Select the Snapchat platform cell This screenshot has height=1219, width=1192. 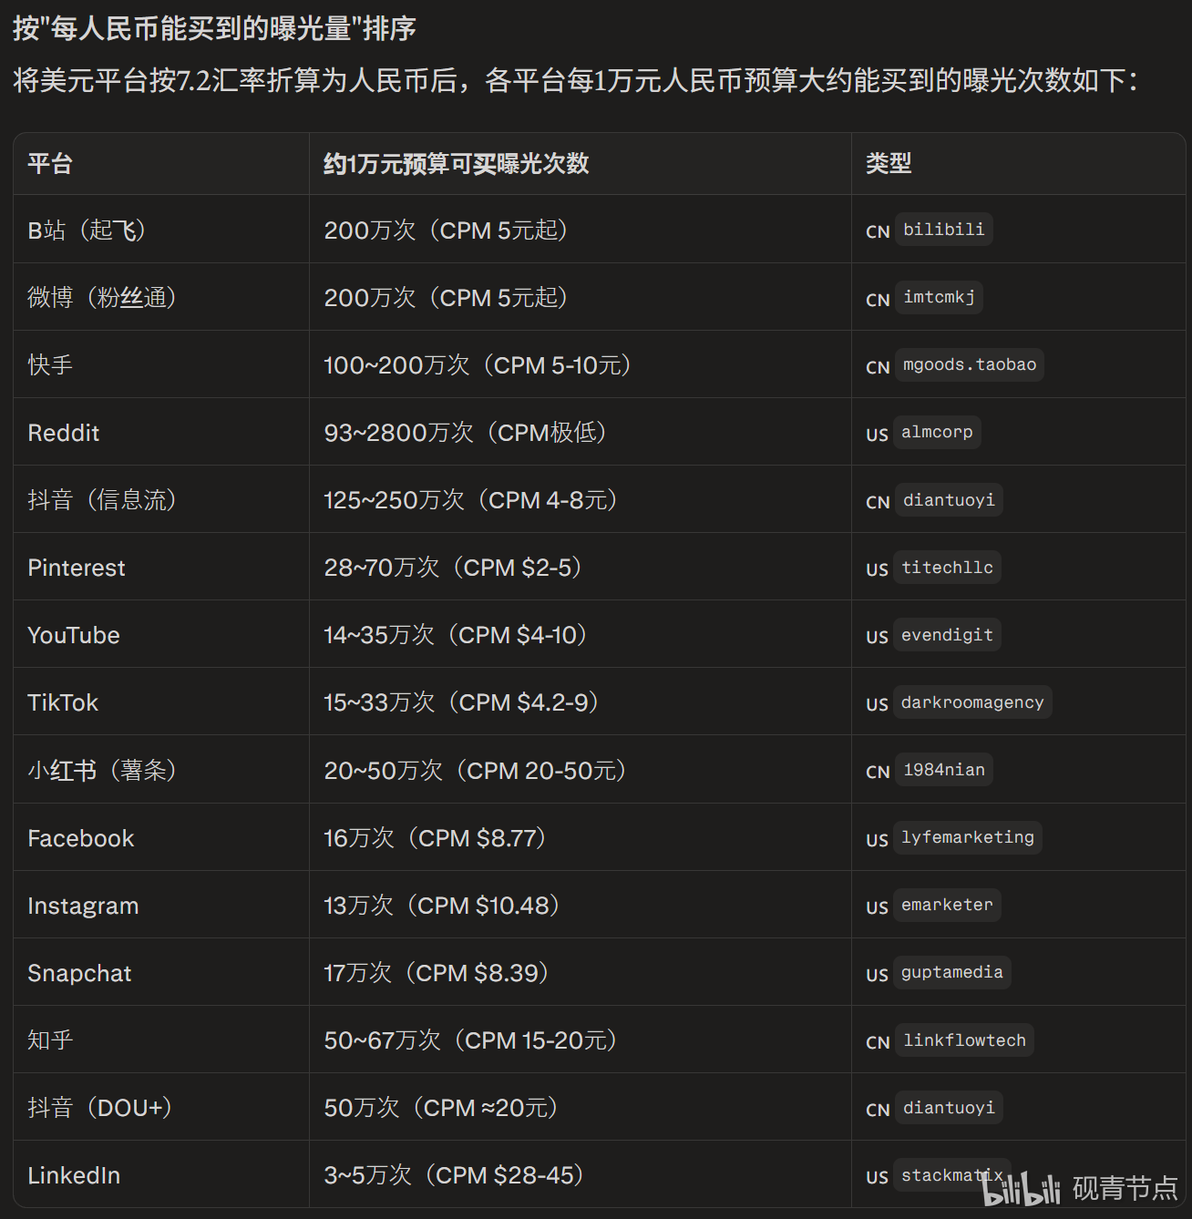(161, 972)
